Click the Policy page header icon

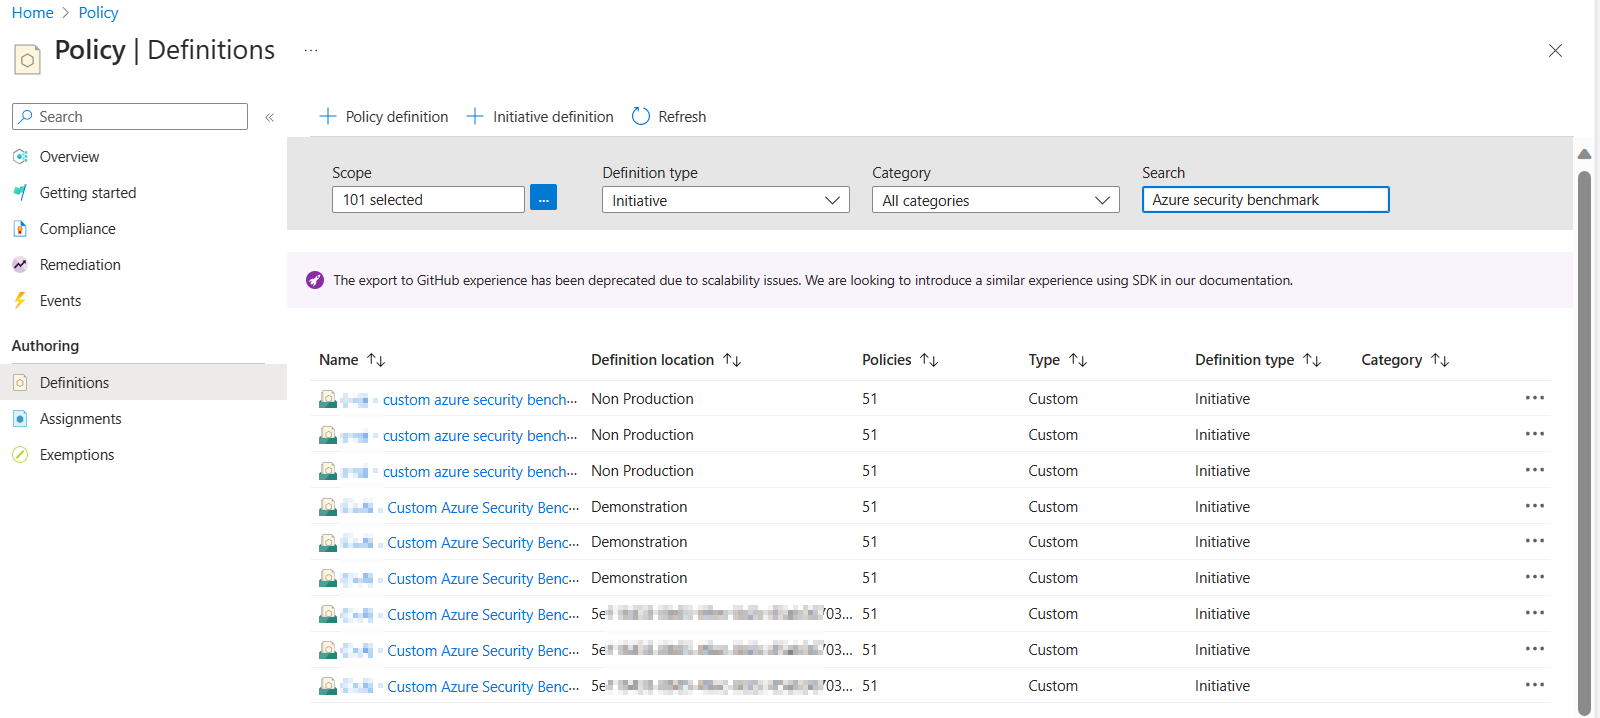pos(28,59)
